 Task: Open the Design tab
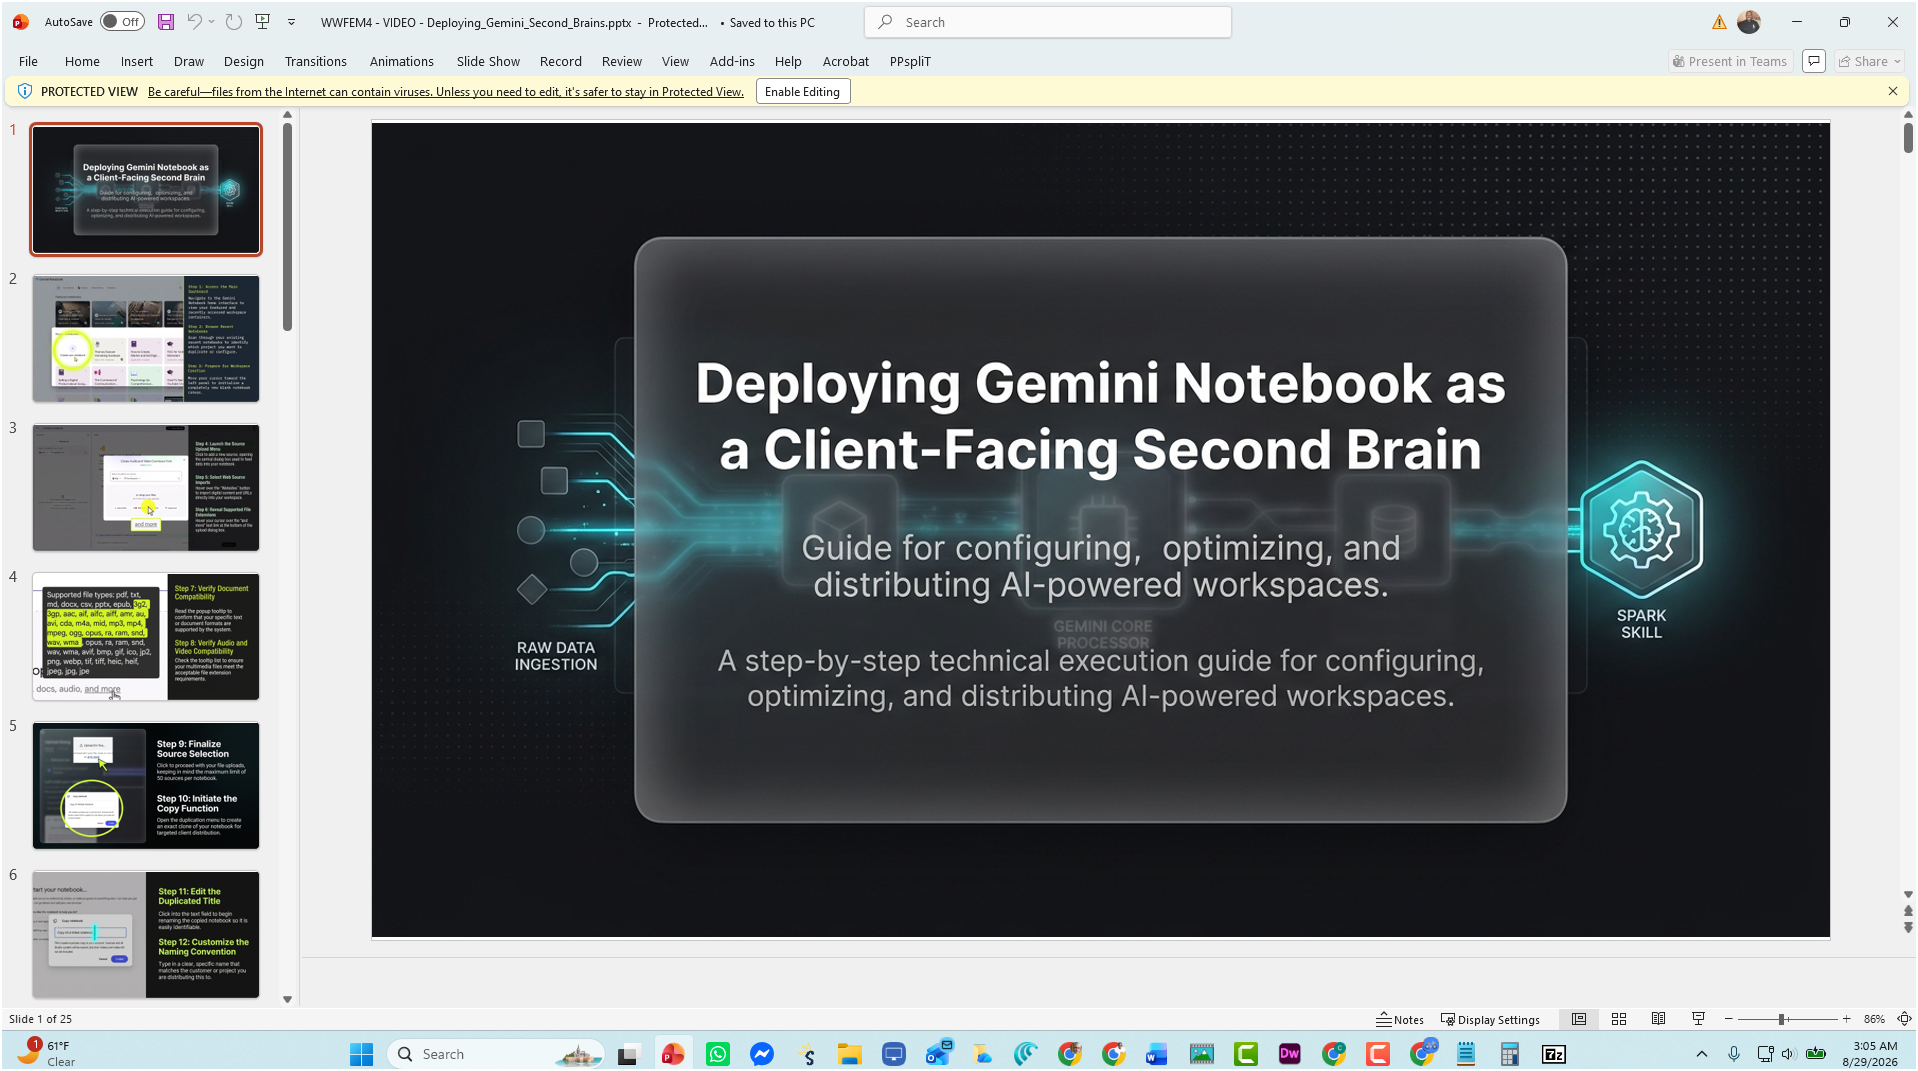click(244, 61)
